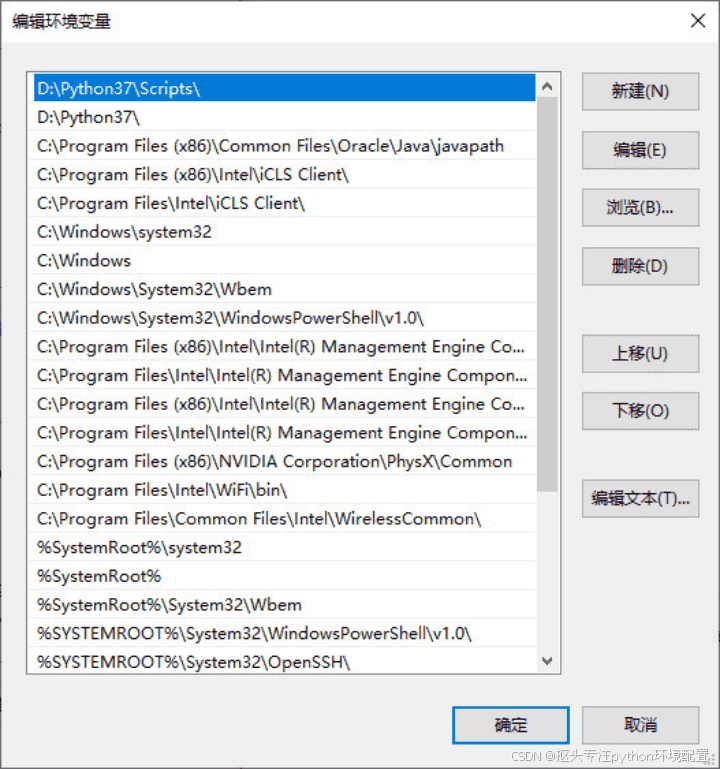720x769 pixels.
Task: Select C:\Program Files\Intel\iCLS Client\
Action: pyautogui.click(x=284, y=203)
